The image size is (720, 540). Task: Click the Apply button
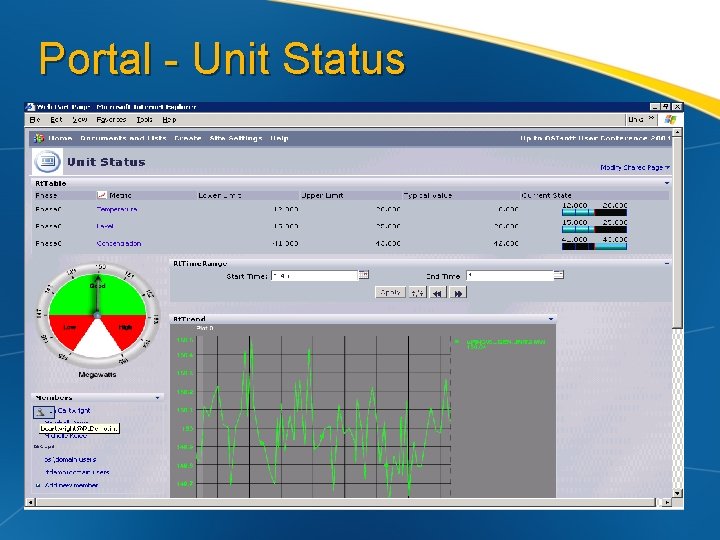coord(390,292)
